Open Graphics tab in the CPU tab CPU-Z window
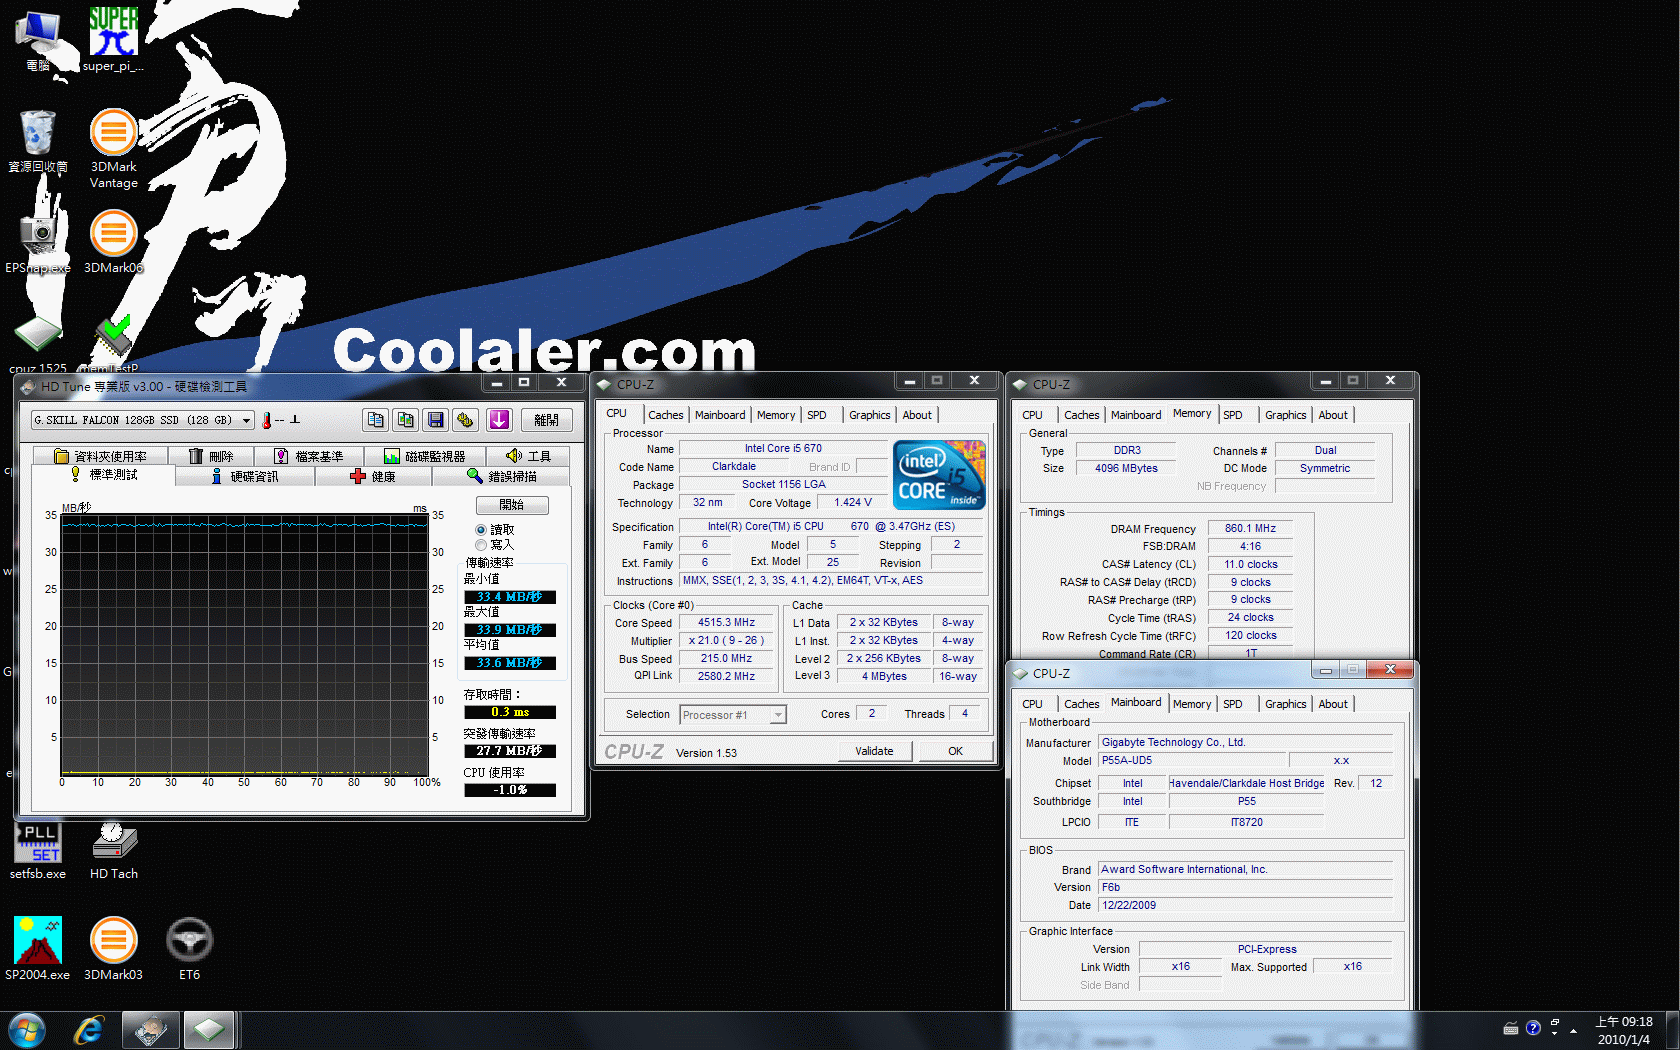The width and height of the screenshot is (1680, 1050). coord(869,415)
